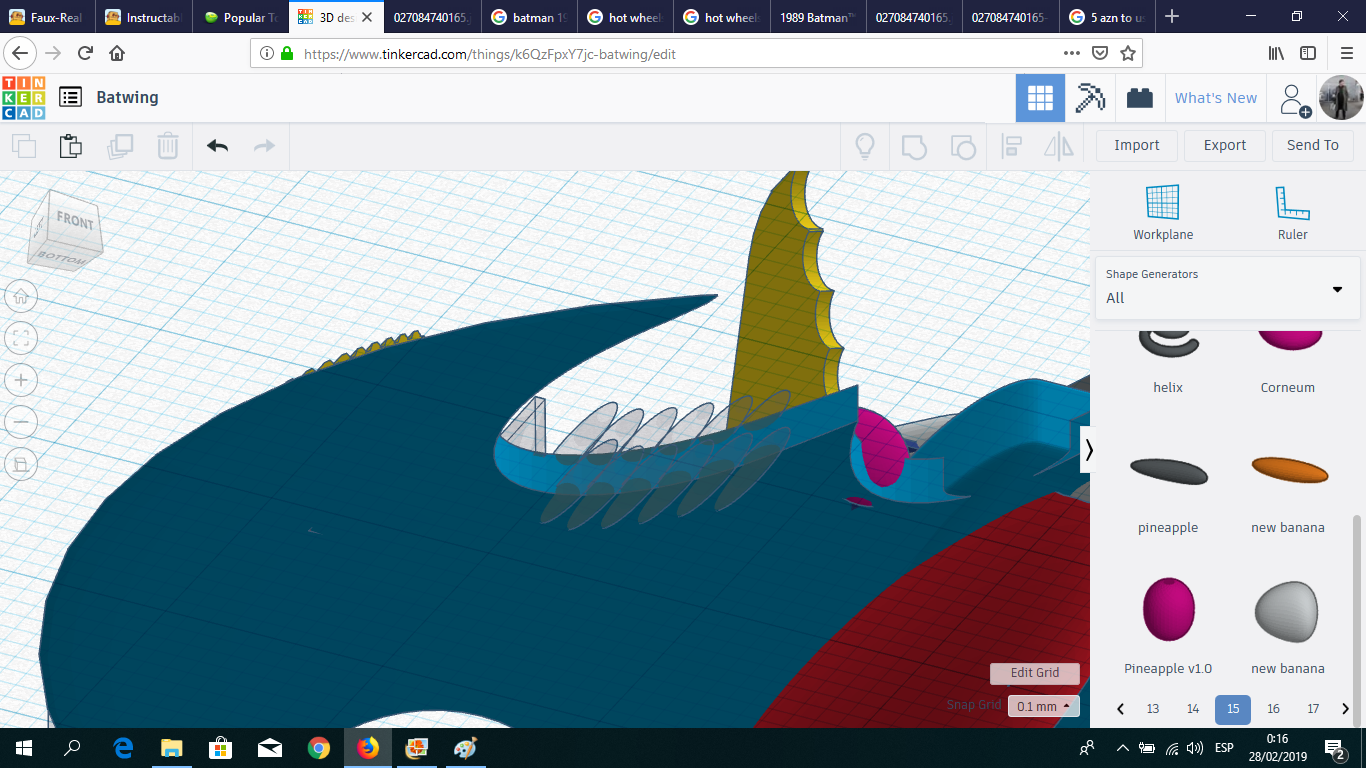
Task: Bookmark this page with the star icon
Action: click(x=1128, y=54)
